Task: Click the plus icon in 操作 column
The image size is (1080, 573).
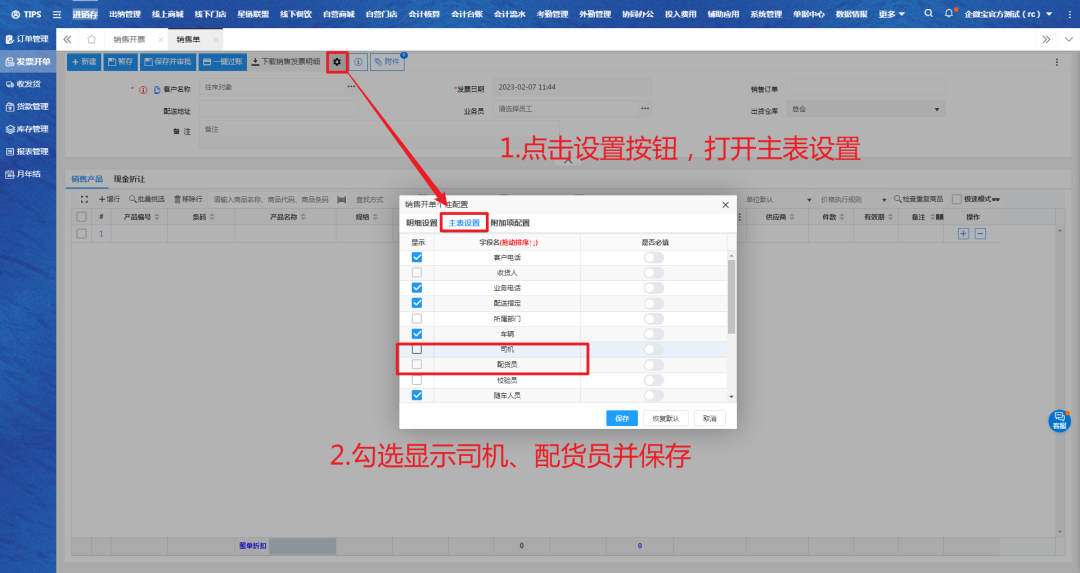Action: point(964,233)
